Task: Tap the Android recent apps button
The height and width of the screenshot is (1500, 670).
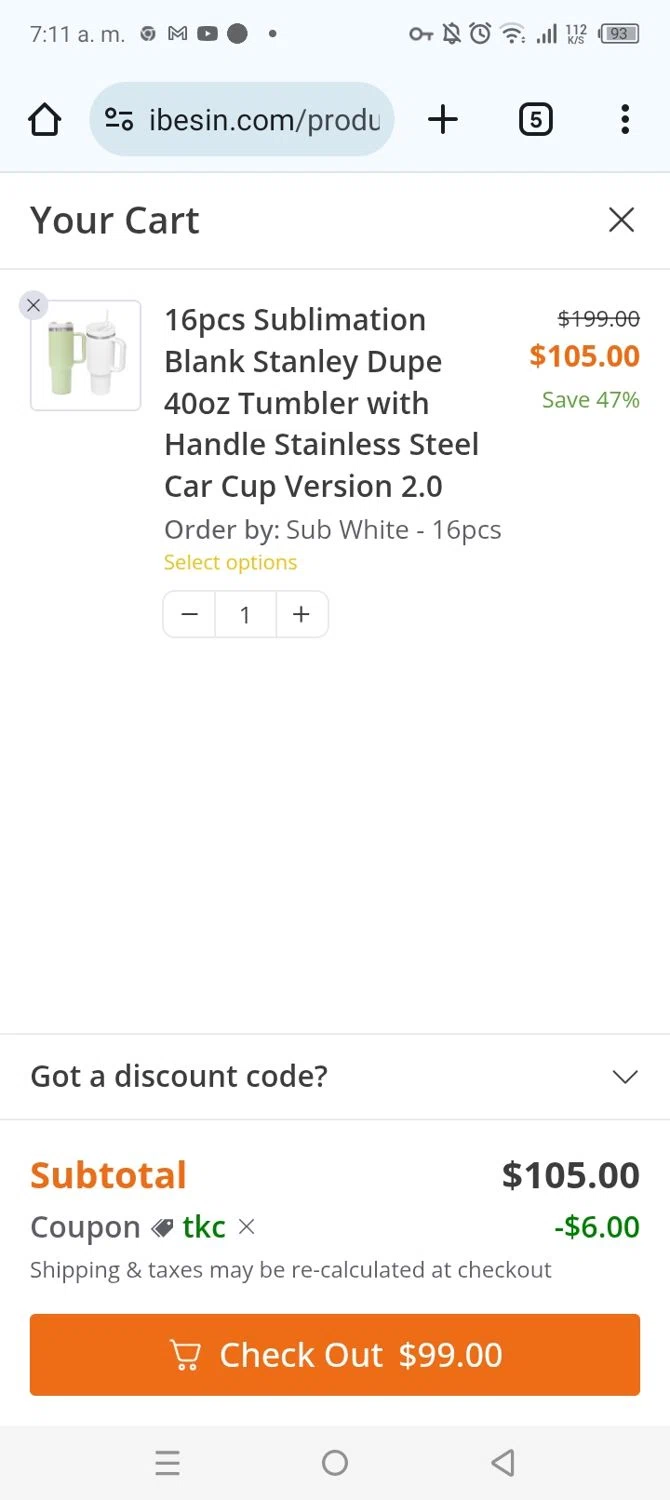Action: (167, 1463)
